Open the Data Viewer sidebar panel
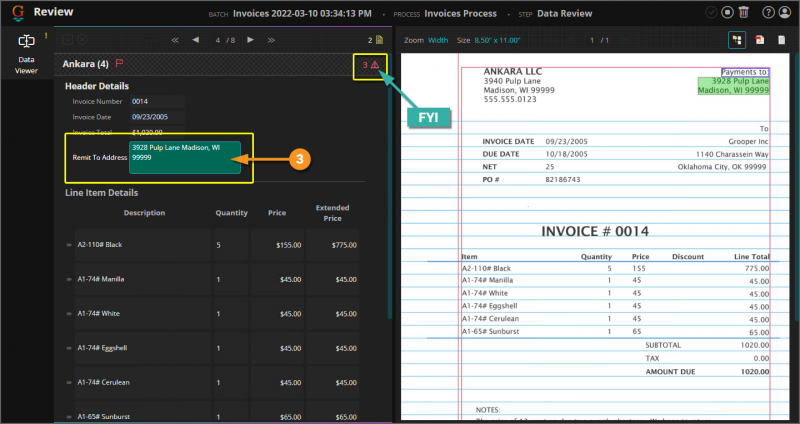 [26, 54]
